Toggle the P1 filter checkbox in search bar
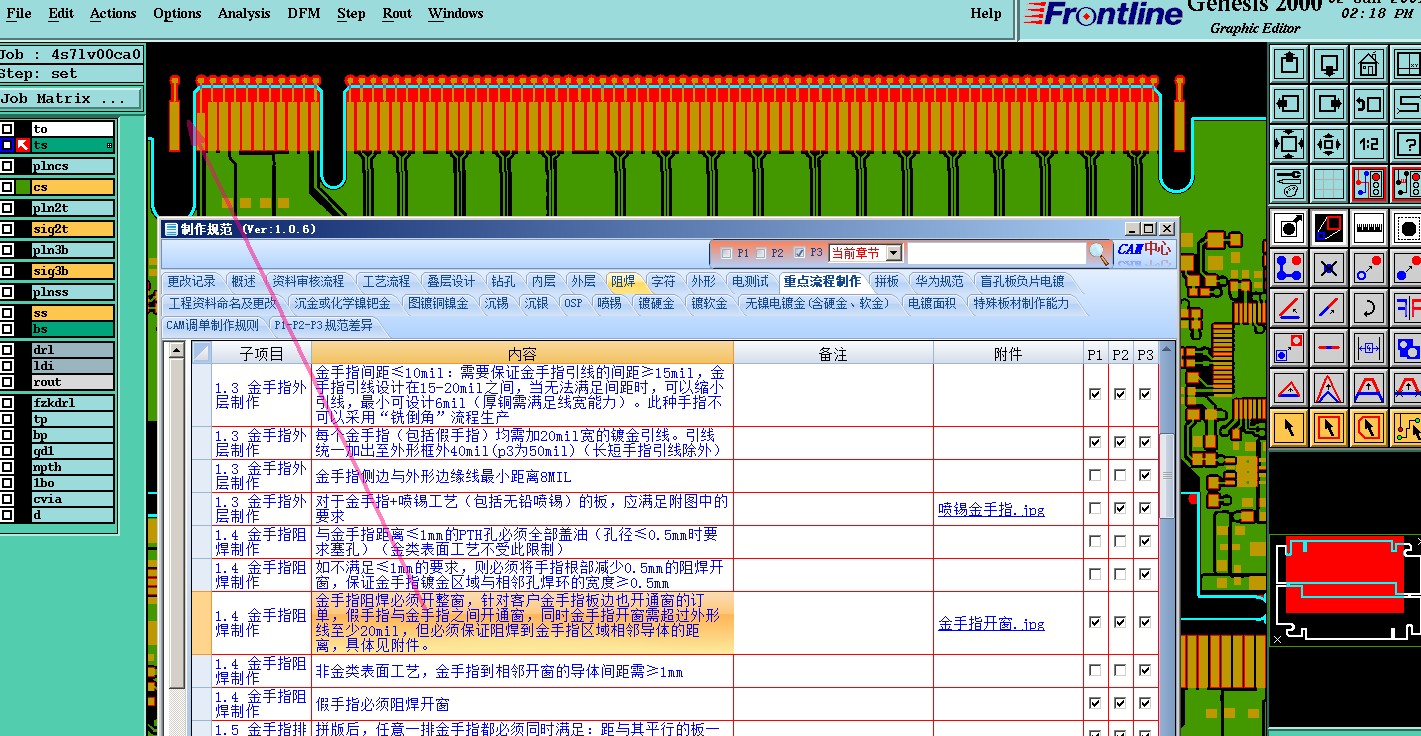 726,253
